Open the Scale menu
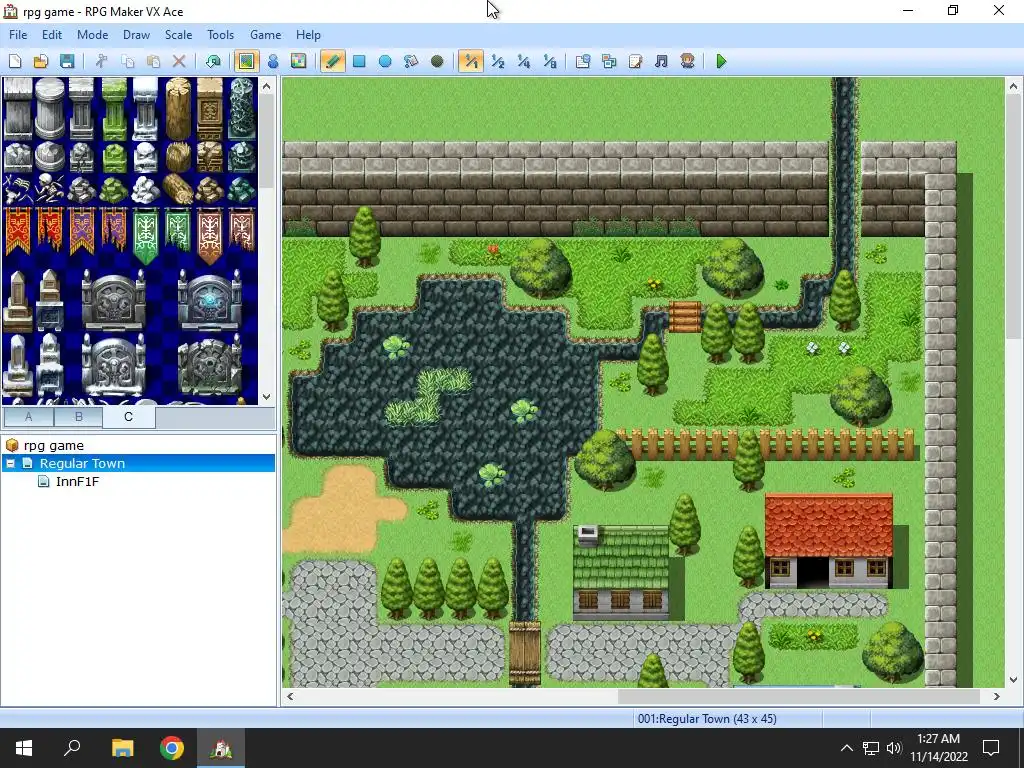 (x=178, y=35)
